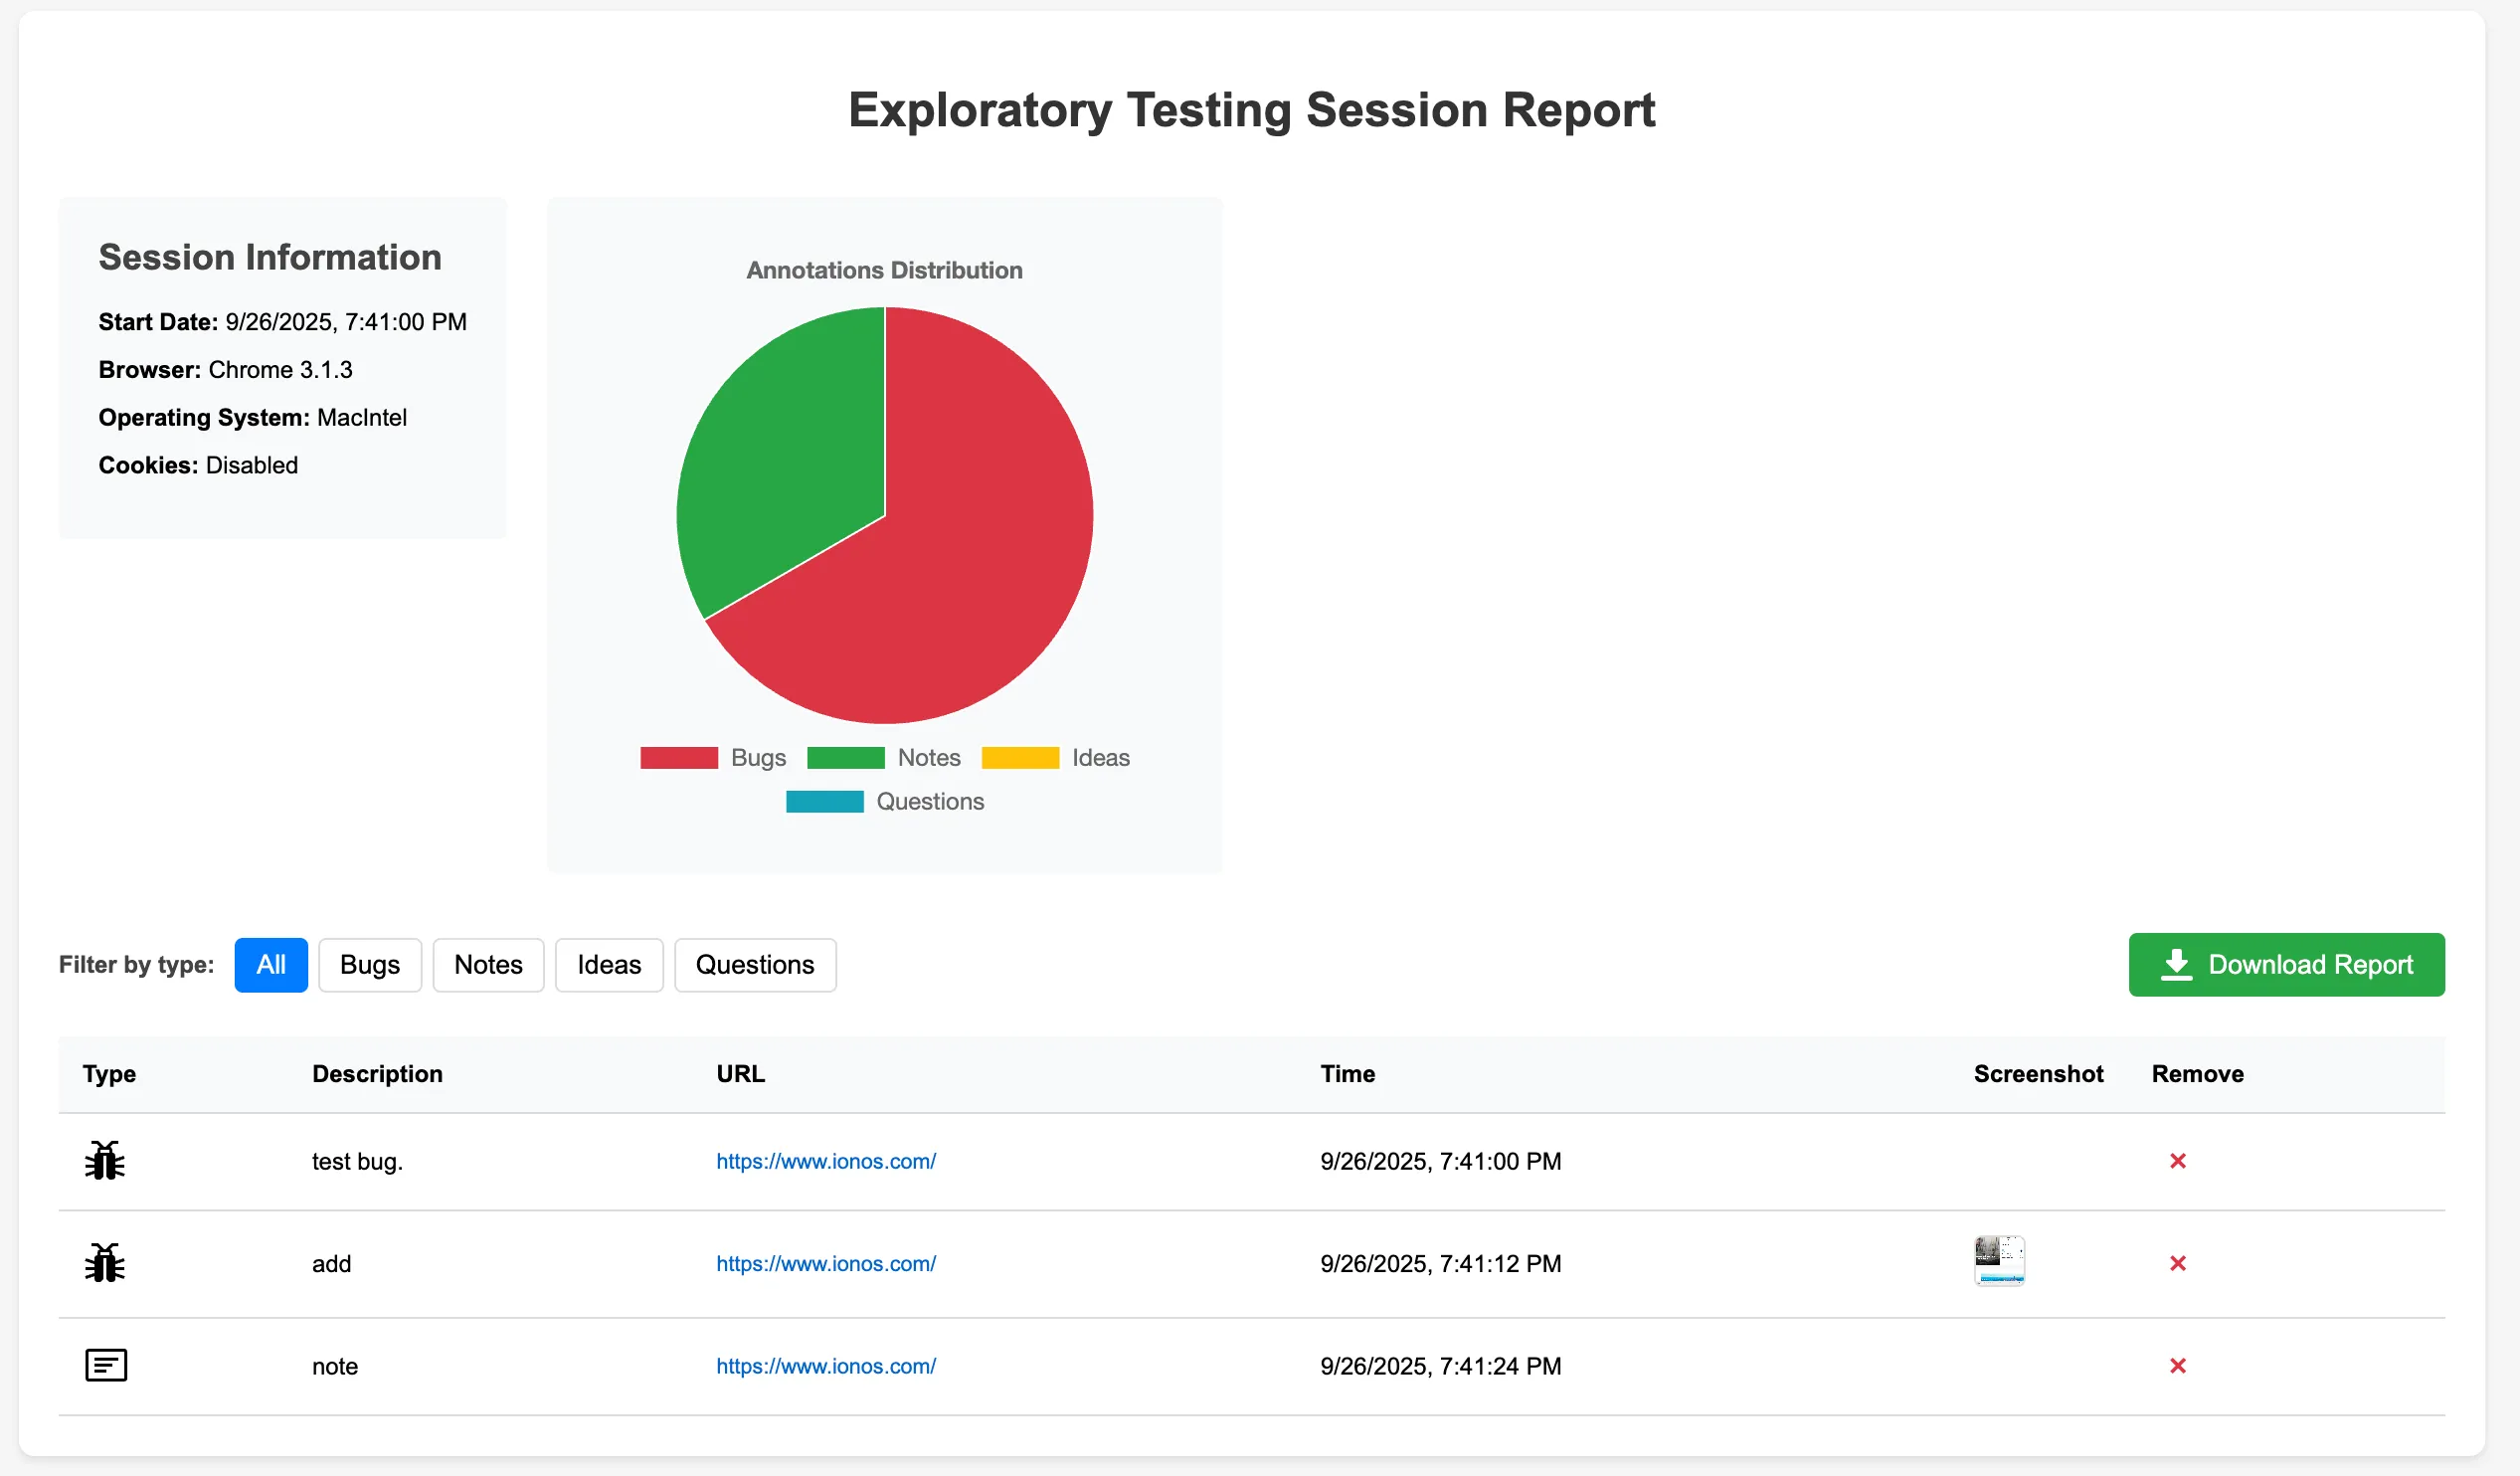Click the bug icon on the add row
This screenshot has height=1476, width=2520.
(105, 1262)
